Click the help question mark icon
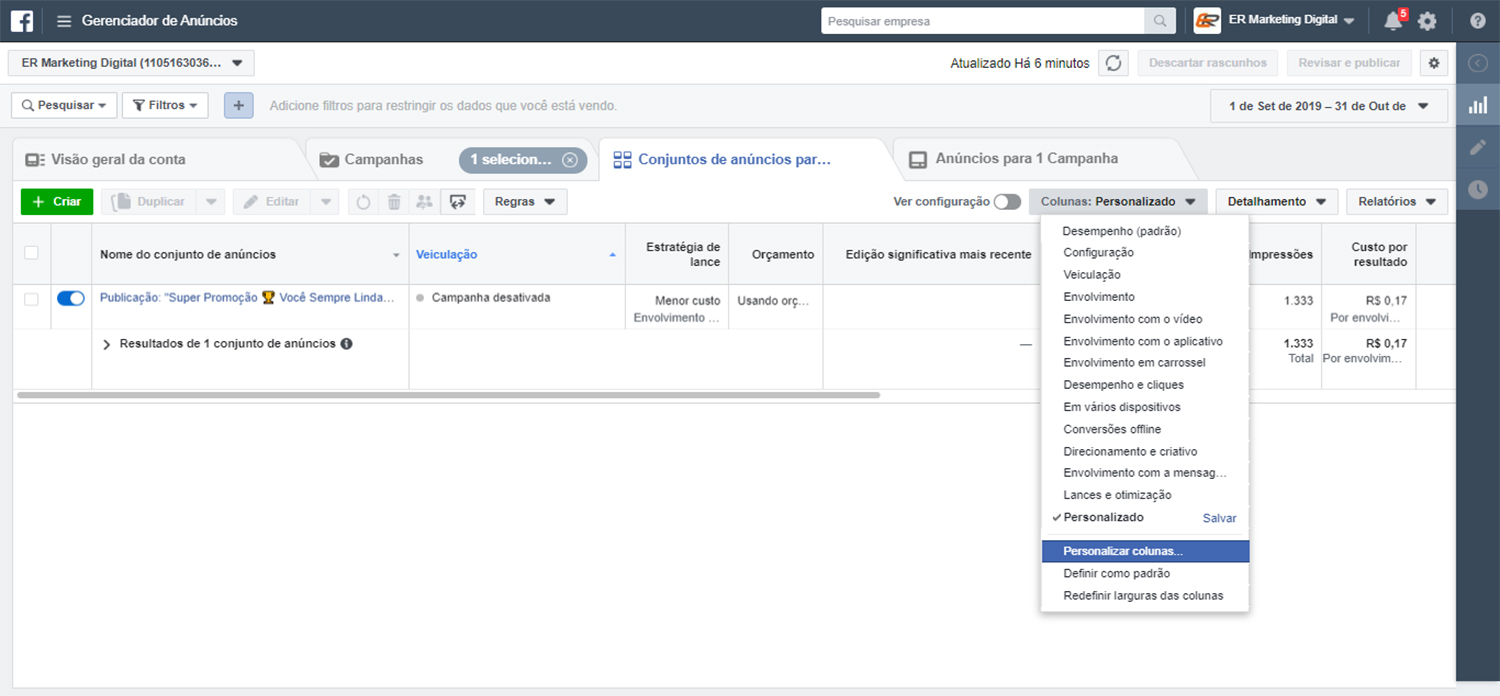 (x=1478, y=21)
